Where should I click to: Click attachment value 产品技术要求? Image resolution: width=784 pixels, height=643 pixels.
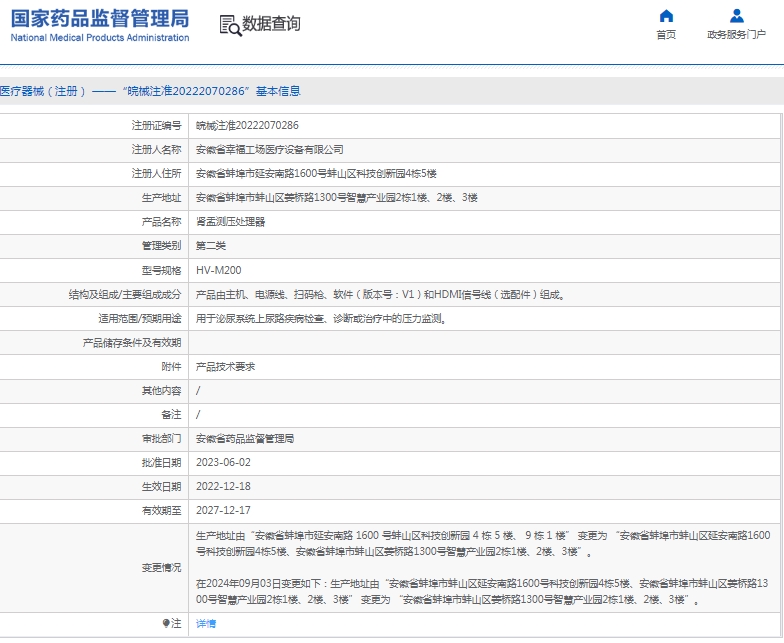point(226,366)
